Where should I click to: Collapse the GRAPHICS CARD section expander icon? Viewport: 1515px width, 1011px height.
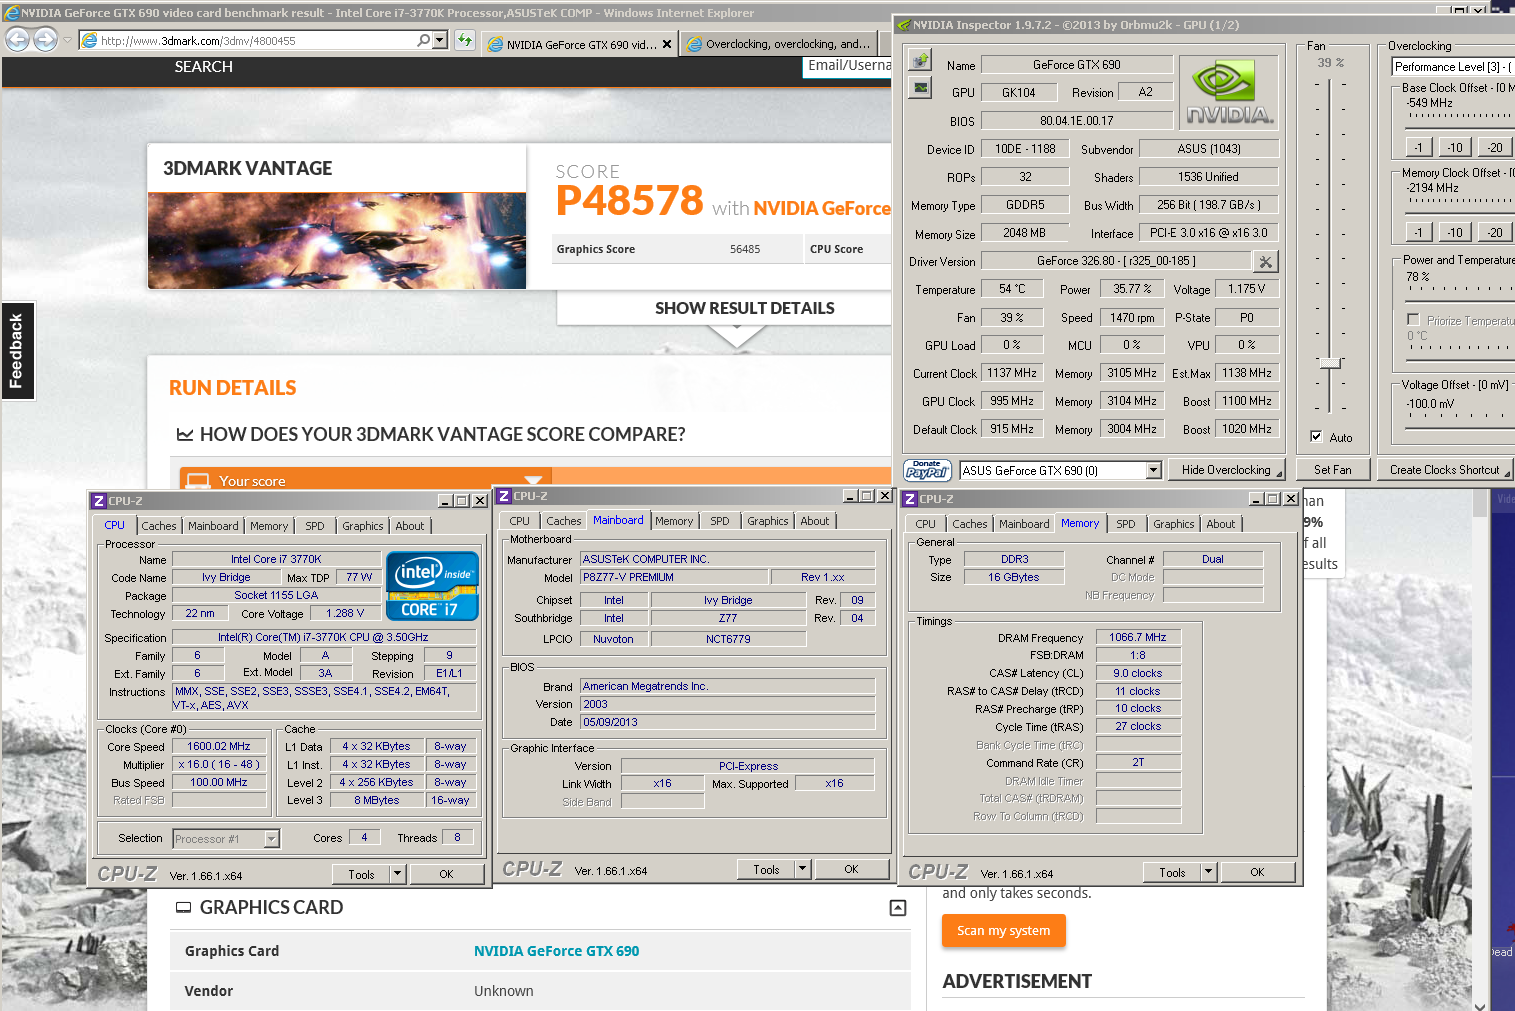[x=898, y=908]
